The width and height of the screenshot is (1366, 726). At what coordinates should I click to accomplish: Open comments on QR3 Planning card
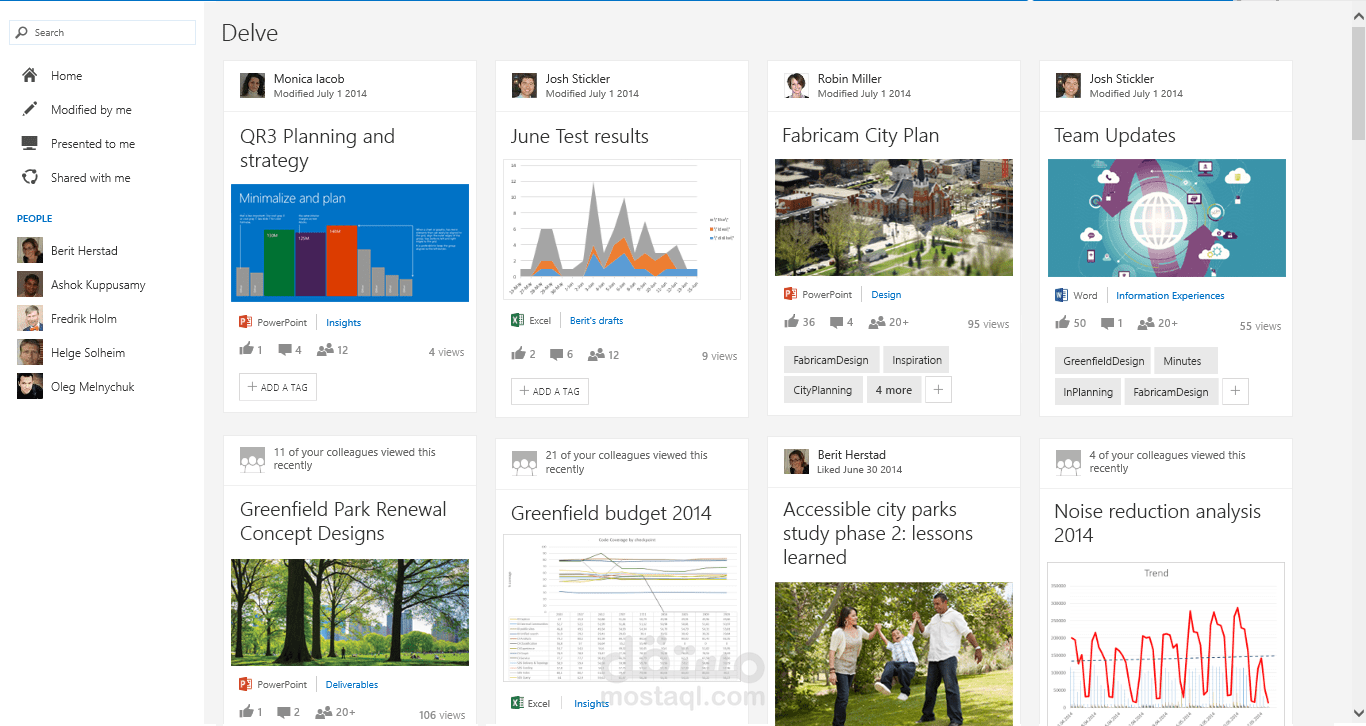(285, 351)
